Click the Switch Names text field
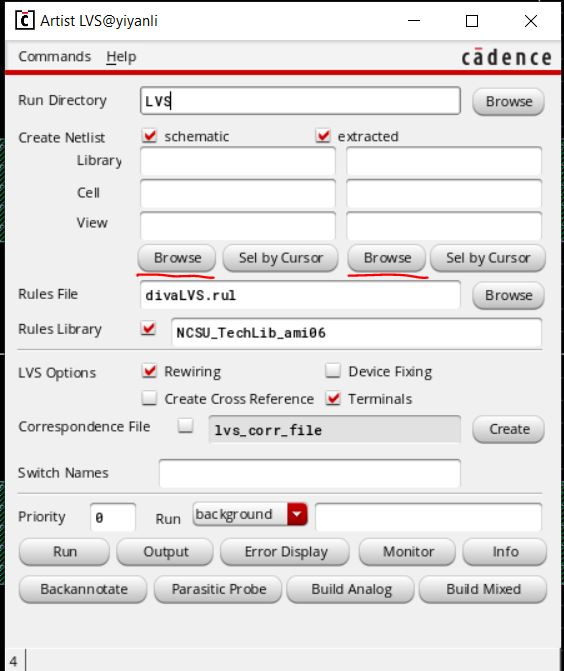Screen dimensions: 564x671 pyautogui.click(x=310, y=473)
